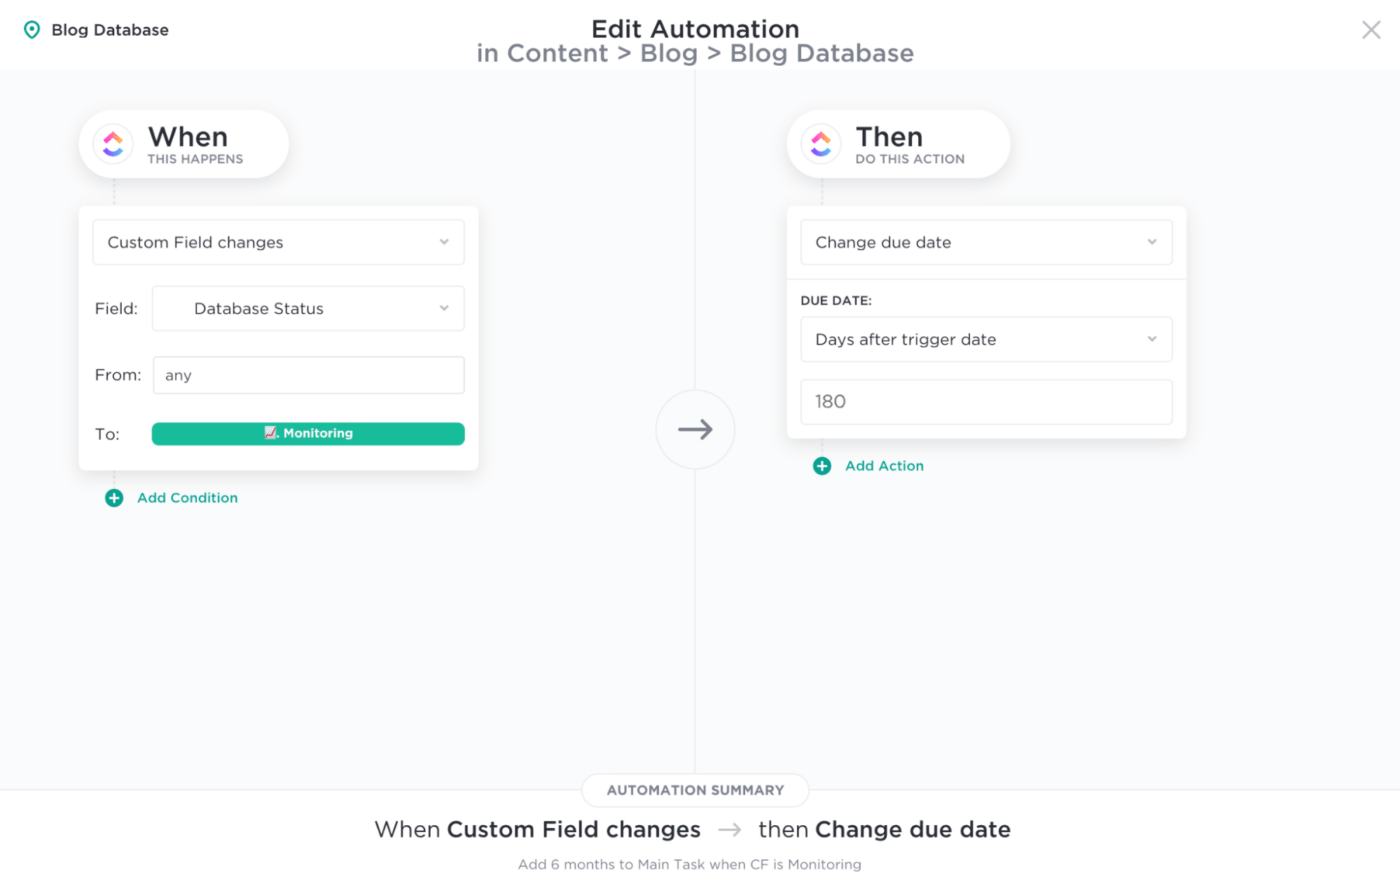Click the 180 days input field

tap(986, 402)
